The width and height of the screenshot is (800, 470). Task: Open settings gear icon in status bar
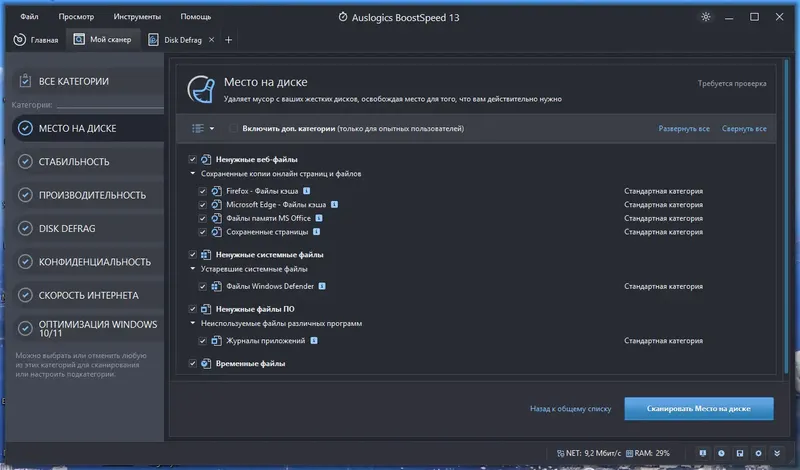click(x=758, y=453)
